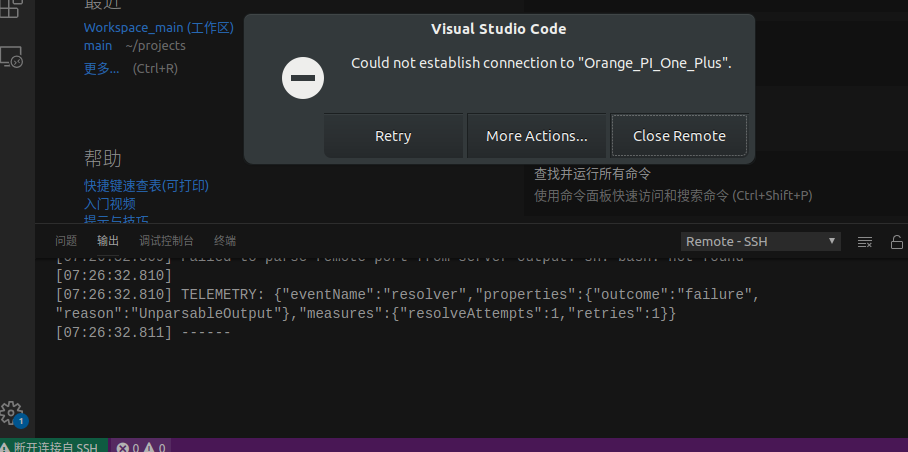Open the Remote Explorer sidebar icon
908x452 pixels.
(x=12, y=57)
